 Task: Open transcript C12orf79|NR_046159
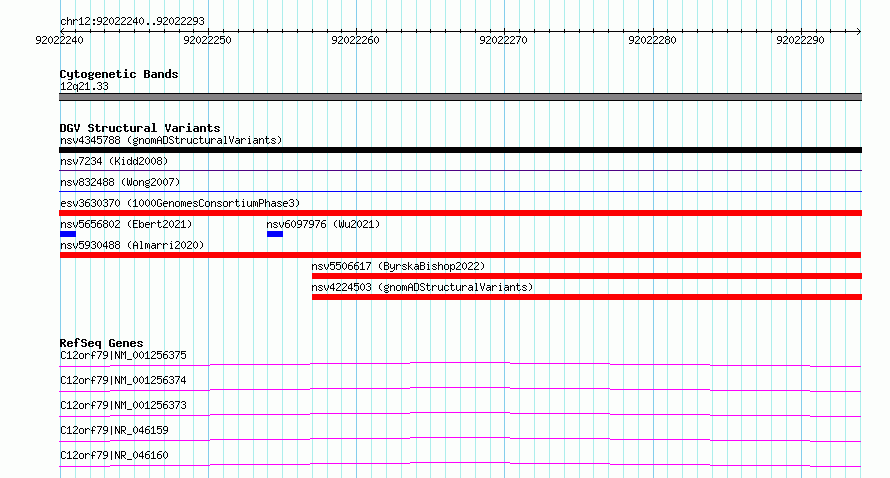(x=114, y=430)
